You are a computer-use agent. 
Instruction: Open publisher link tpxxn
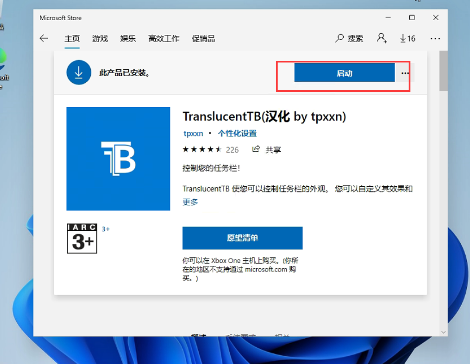[193, 134]
